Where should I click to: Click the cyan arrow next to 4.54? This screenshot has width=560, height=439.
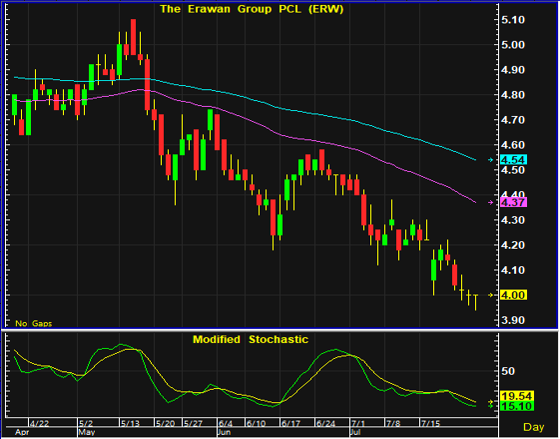[491, 160]
